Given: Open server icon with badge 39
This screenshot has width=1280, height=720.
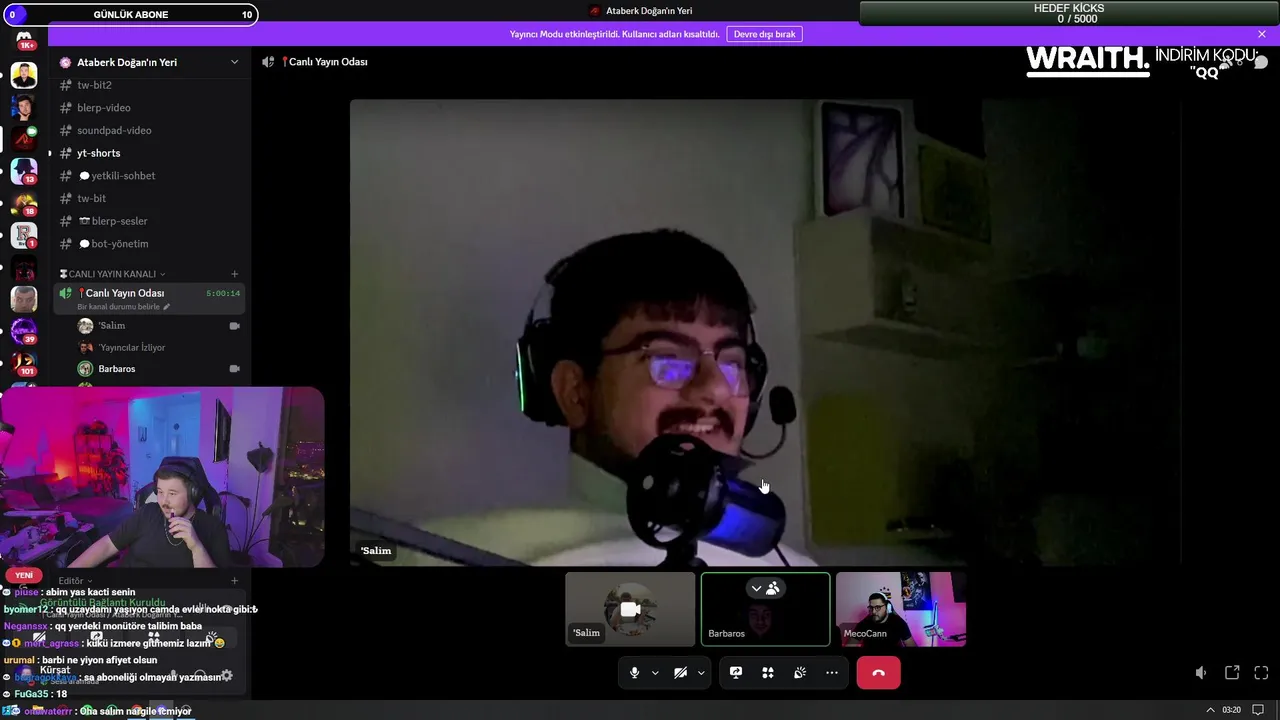Looking at the screenshot, I should [24, 331].
